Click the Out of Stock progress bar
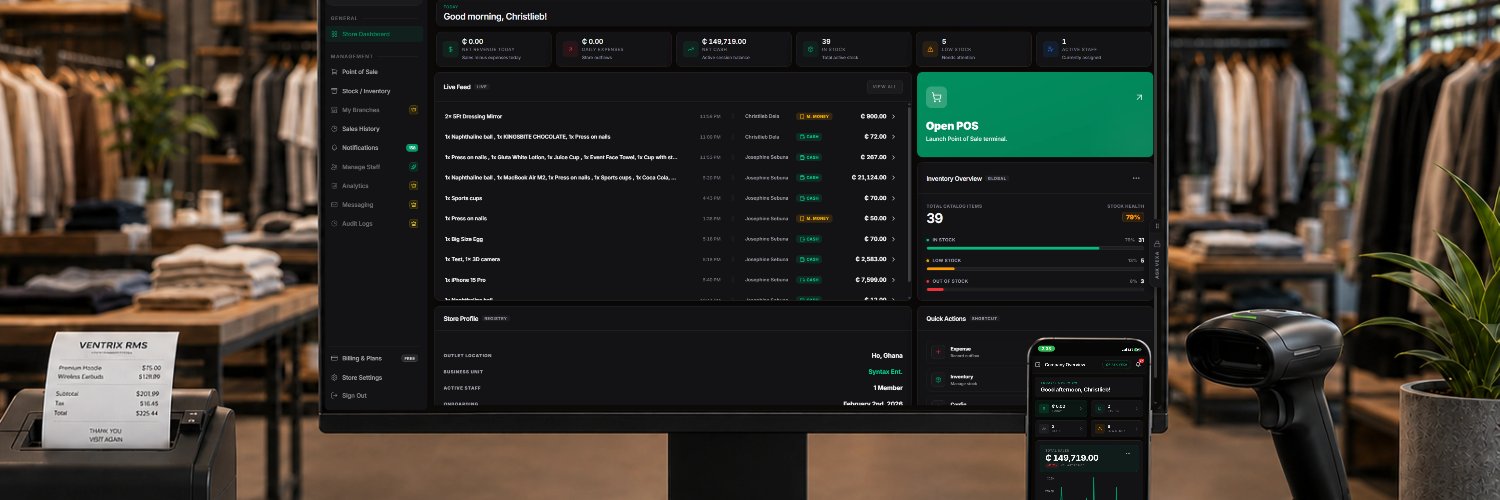The image size is (1500, 500). tap(1035, 289)
